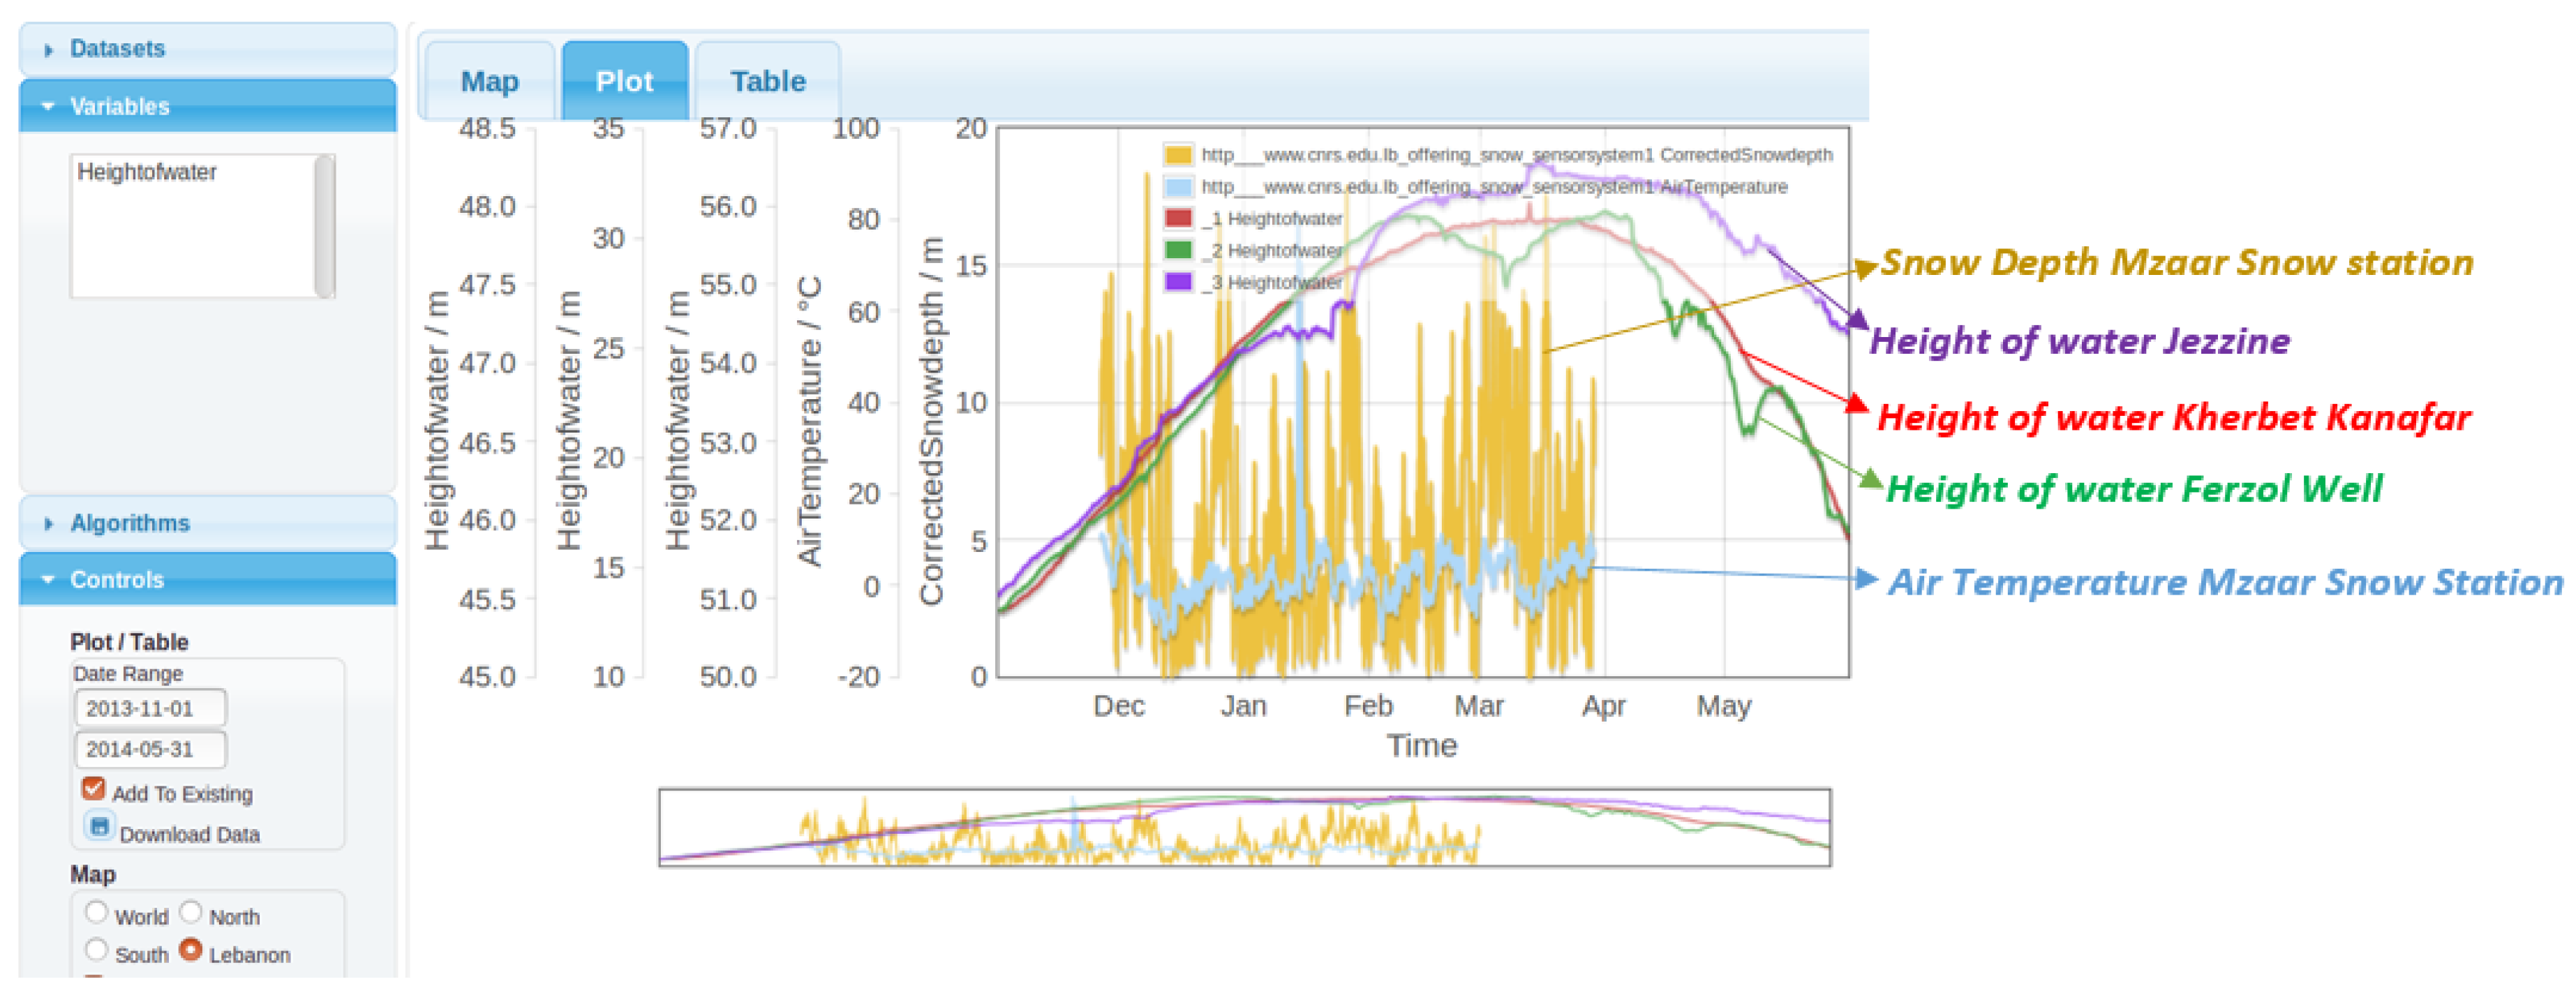Click the purple _3 Heightofwater legend swatch
The width and height of the screenshot is (2576, 1000).
[1178, 282]
